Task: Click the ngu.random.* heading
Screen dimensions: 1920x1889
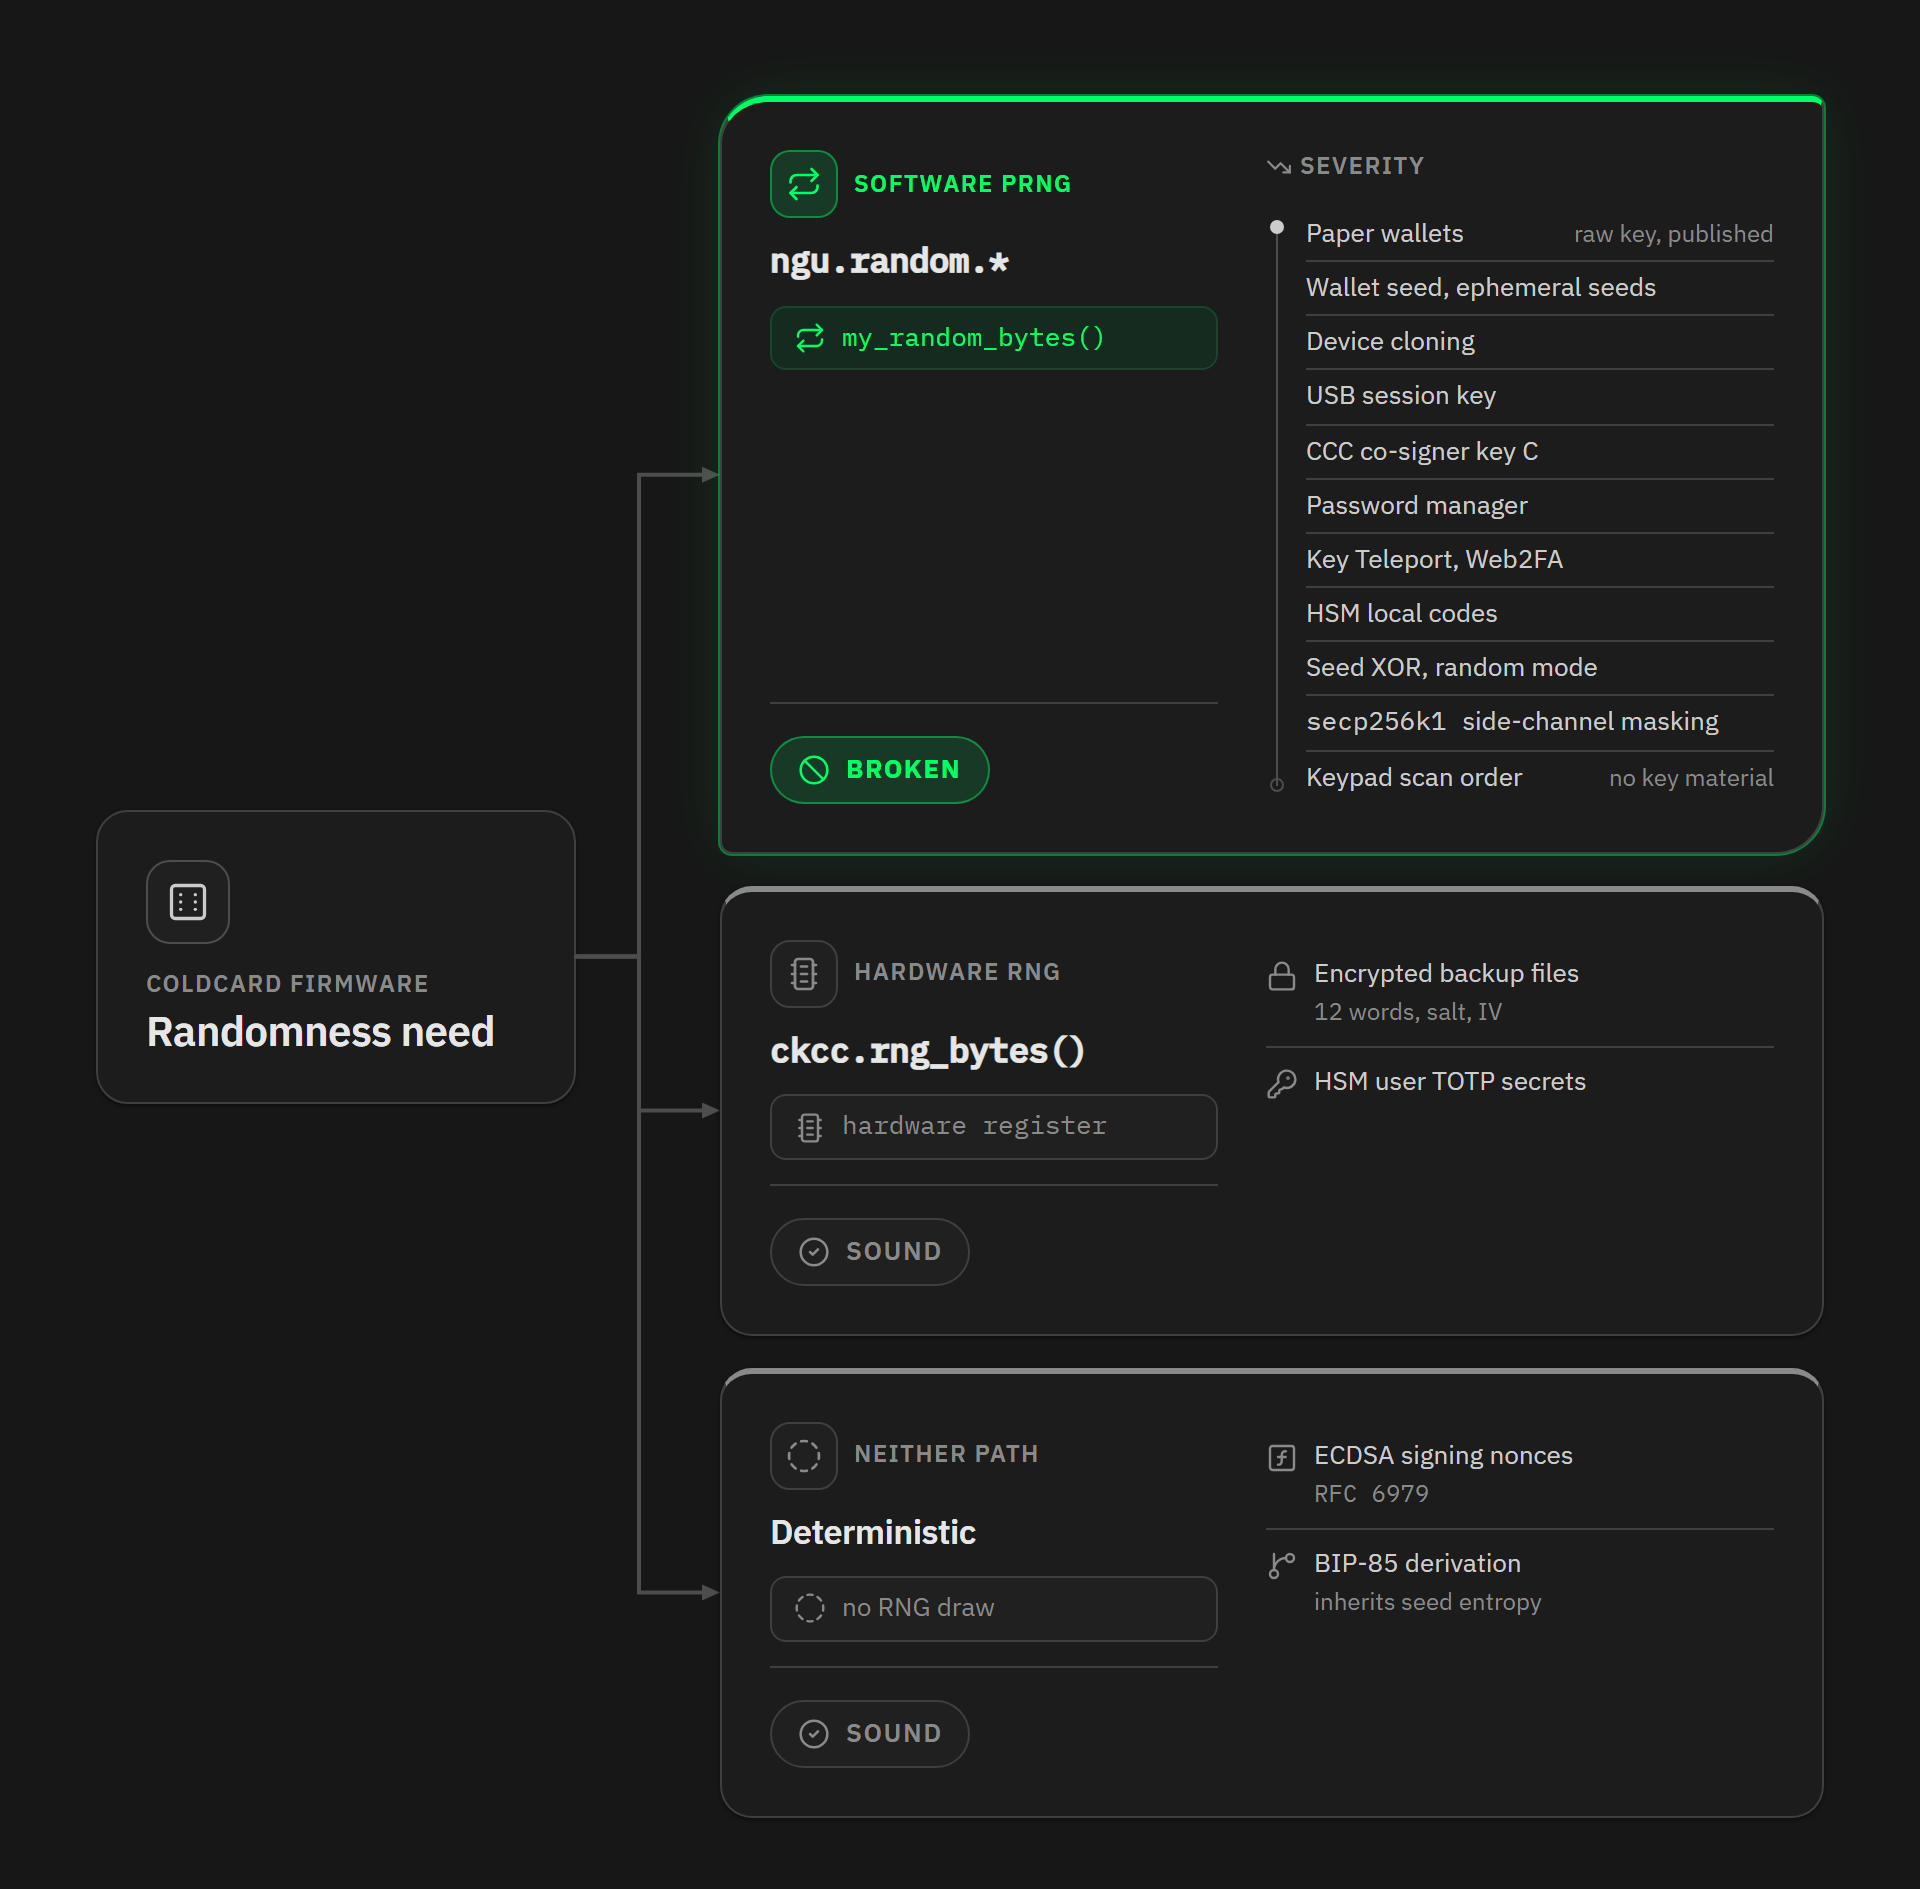Action: tap(890, 262)
